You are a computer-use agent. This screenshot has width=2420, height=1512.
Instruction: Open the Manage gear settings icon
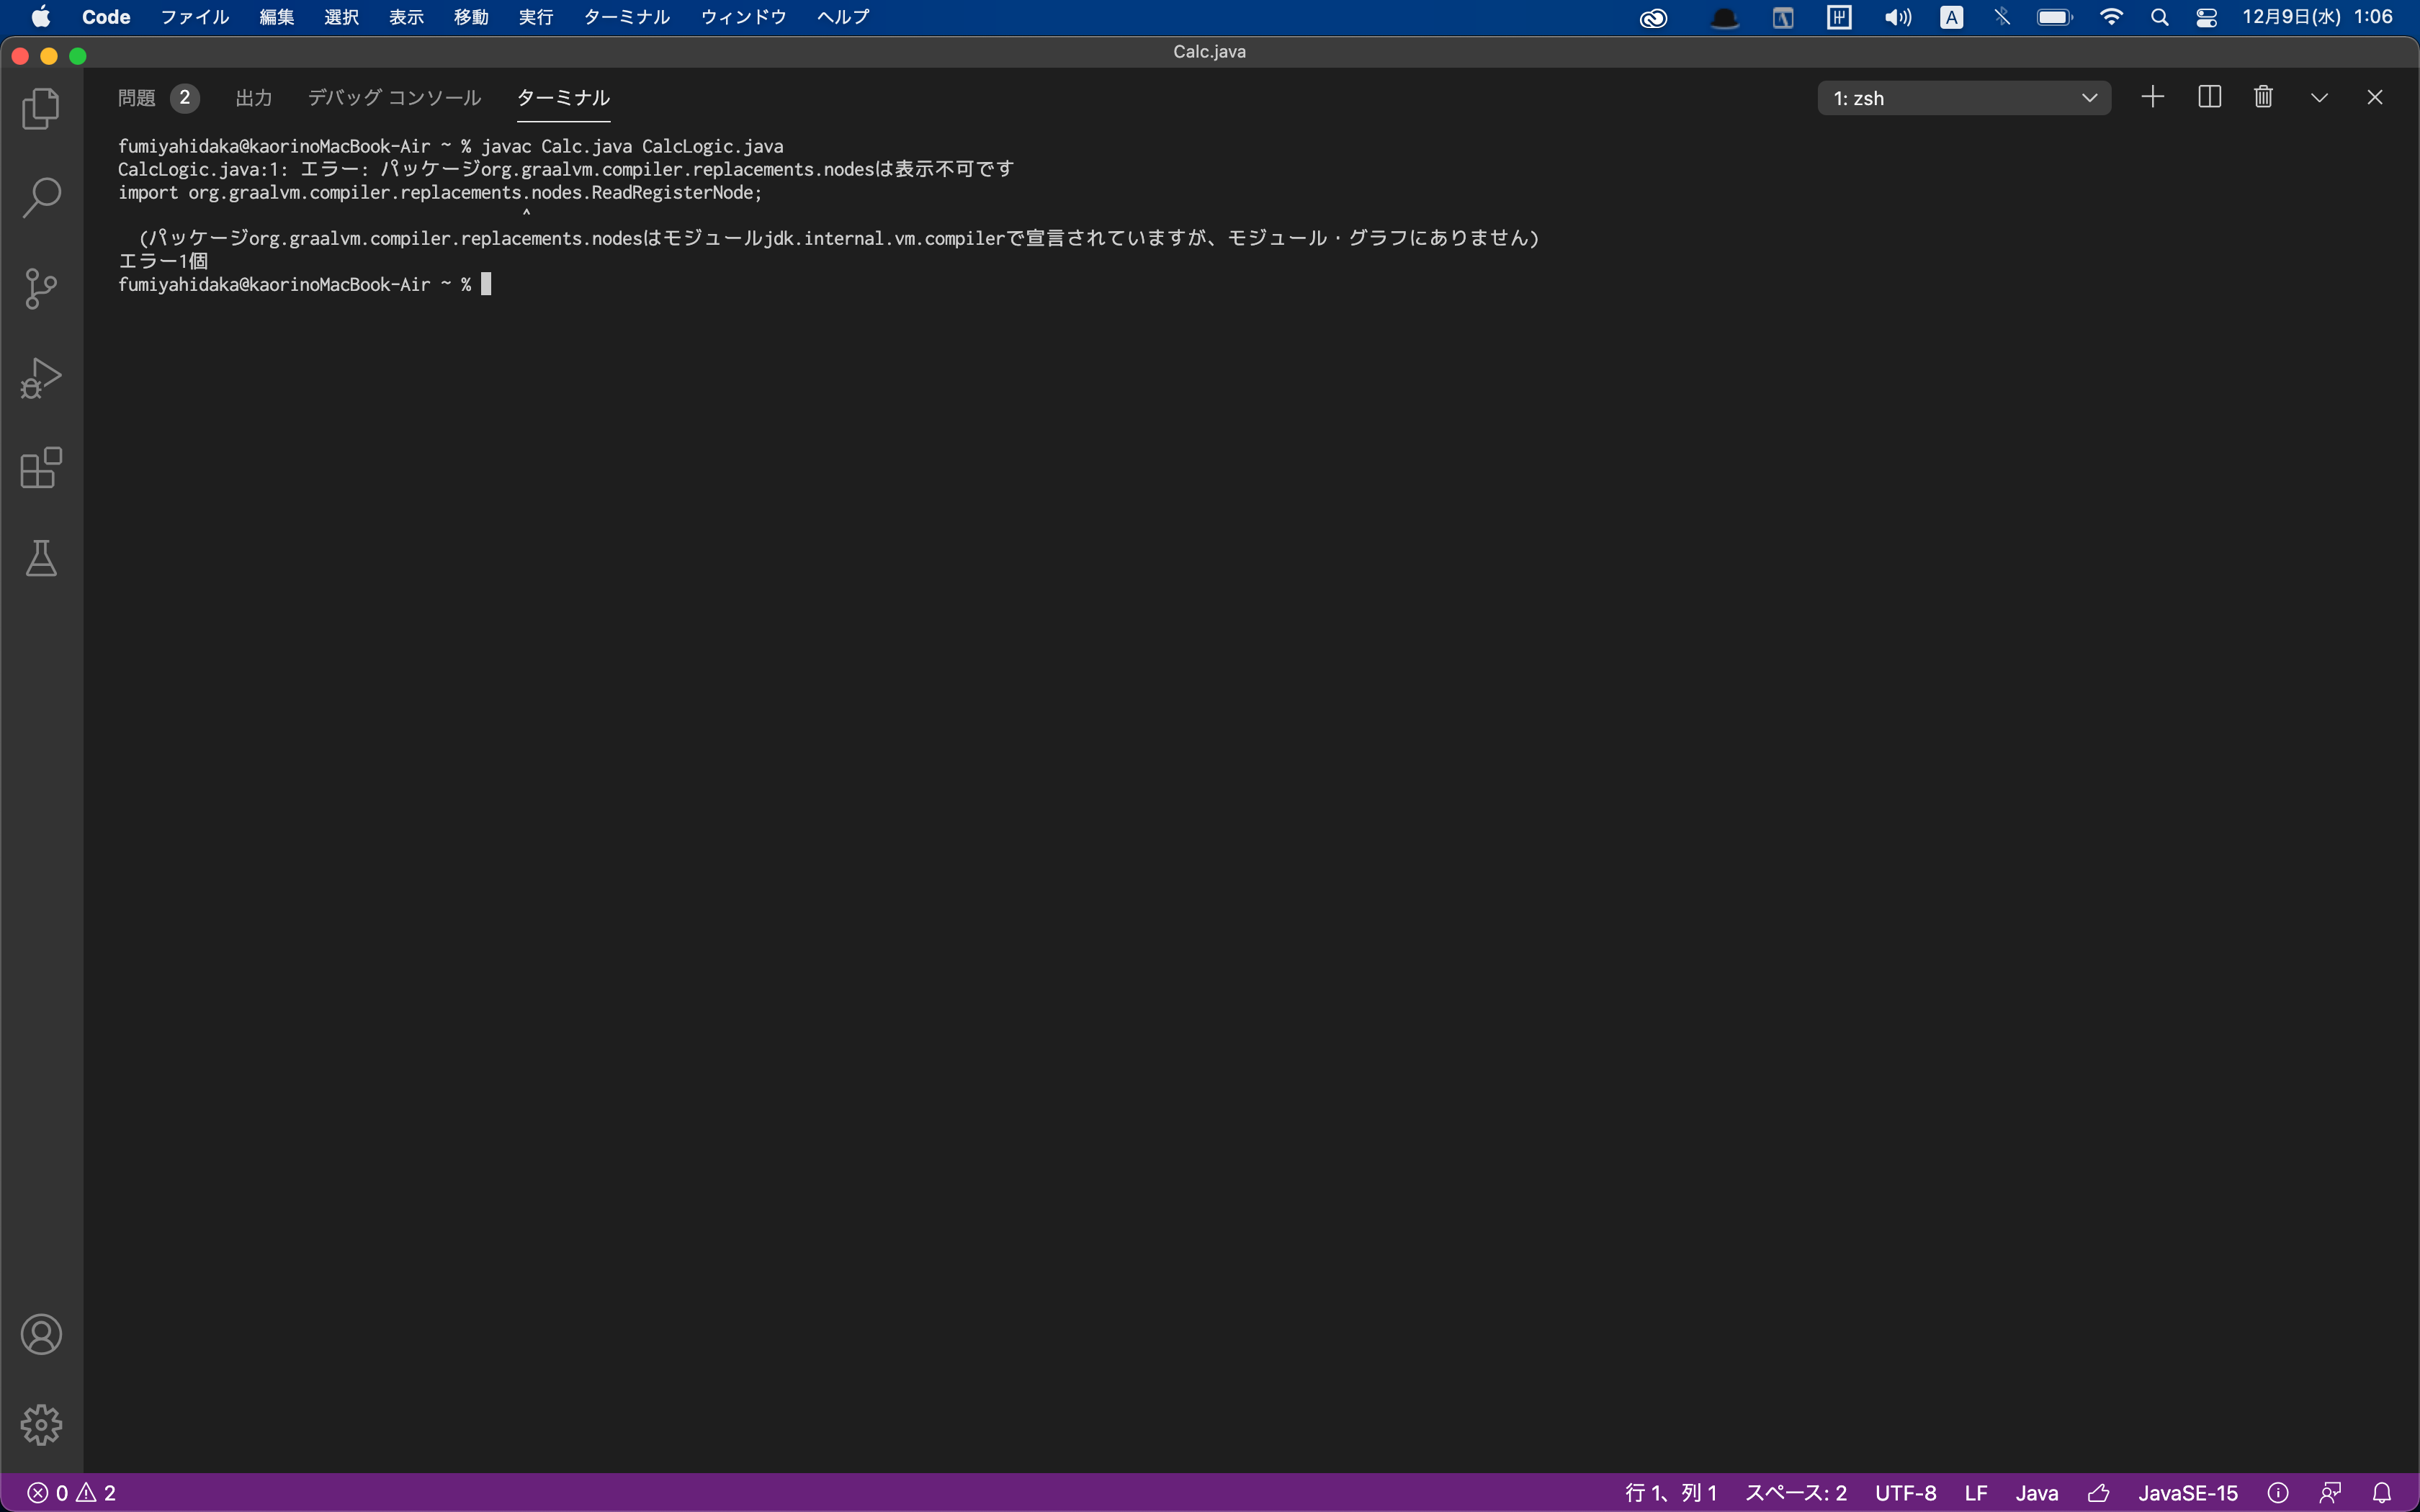(x=41, y=1424)
